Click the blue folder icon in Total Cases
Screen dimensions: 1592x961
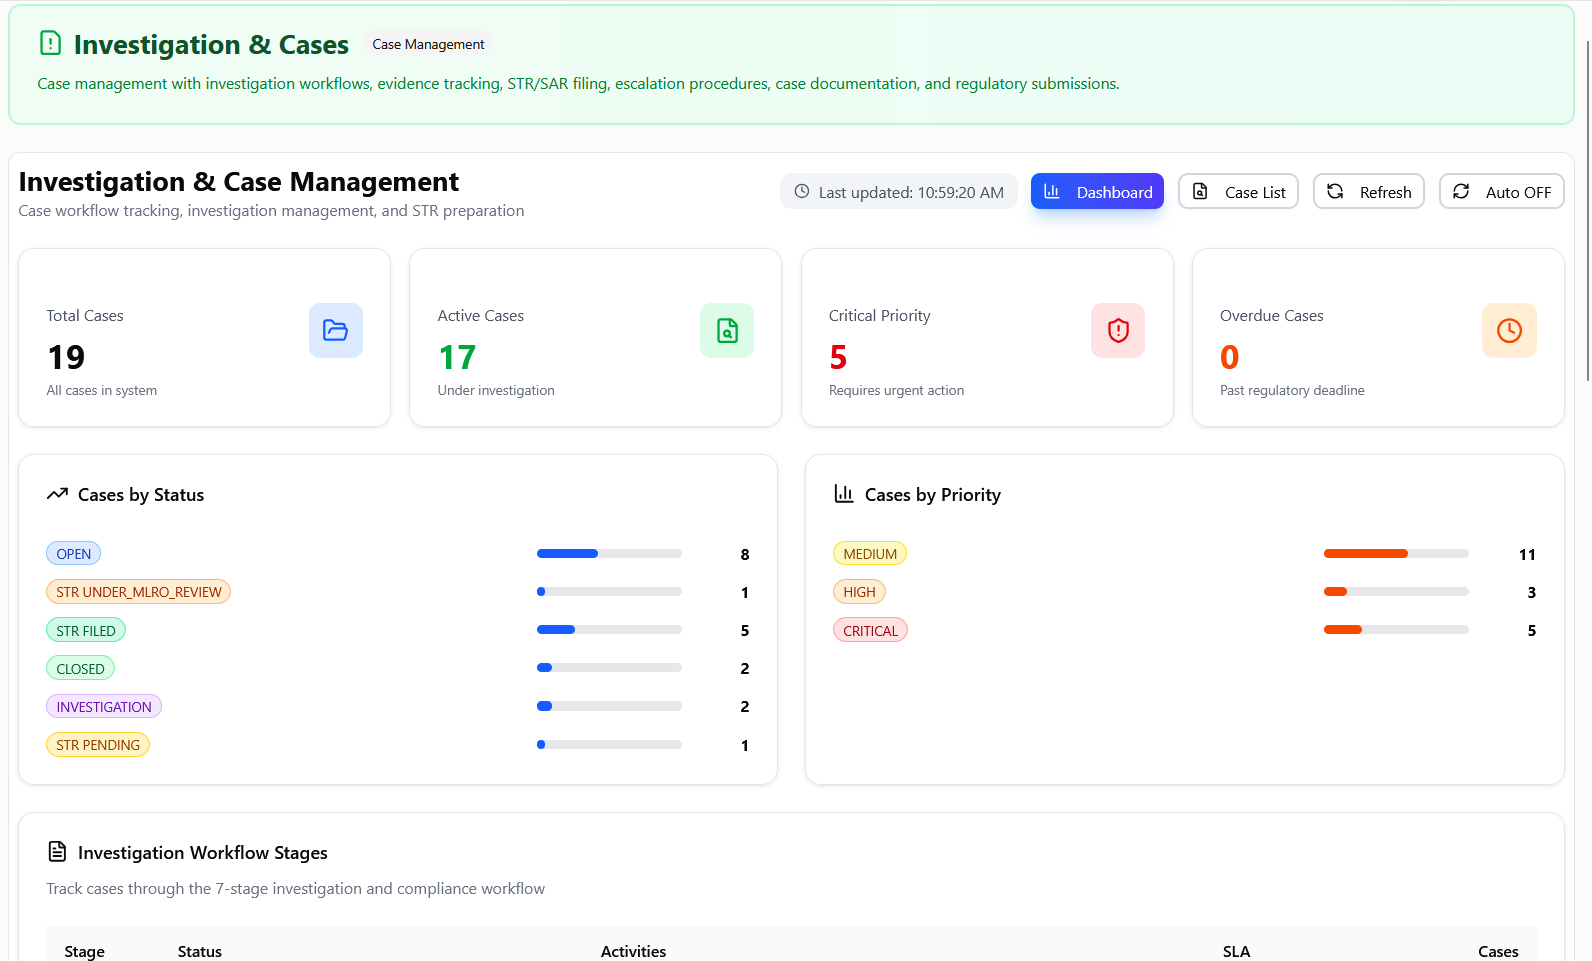[335, 330]
